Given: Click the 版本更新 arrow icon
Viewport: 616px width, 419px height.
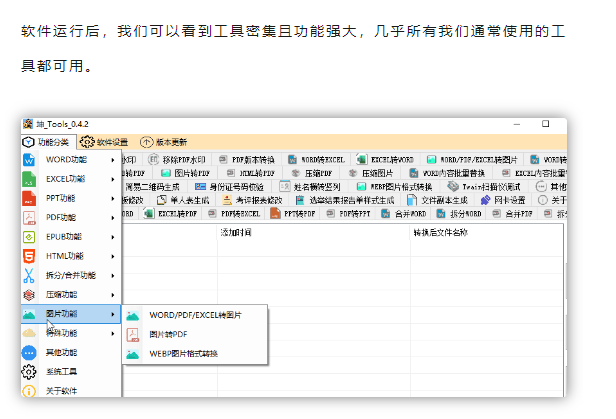Looking at the screenshot, I should pos(147,142).
